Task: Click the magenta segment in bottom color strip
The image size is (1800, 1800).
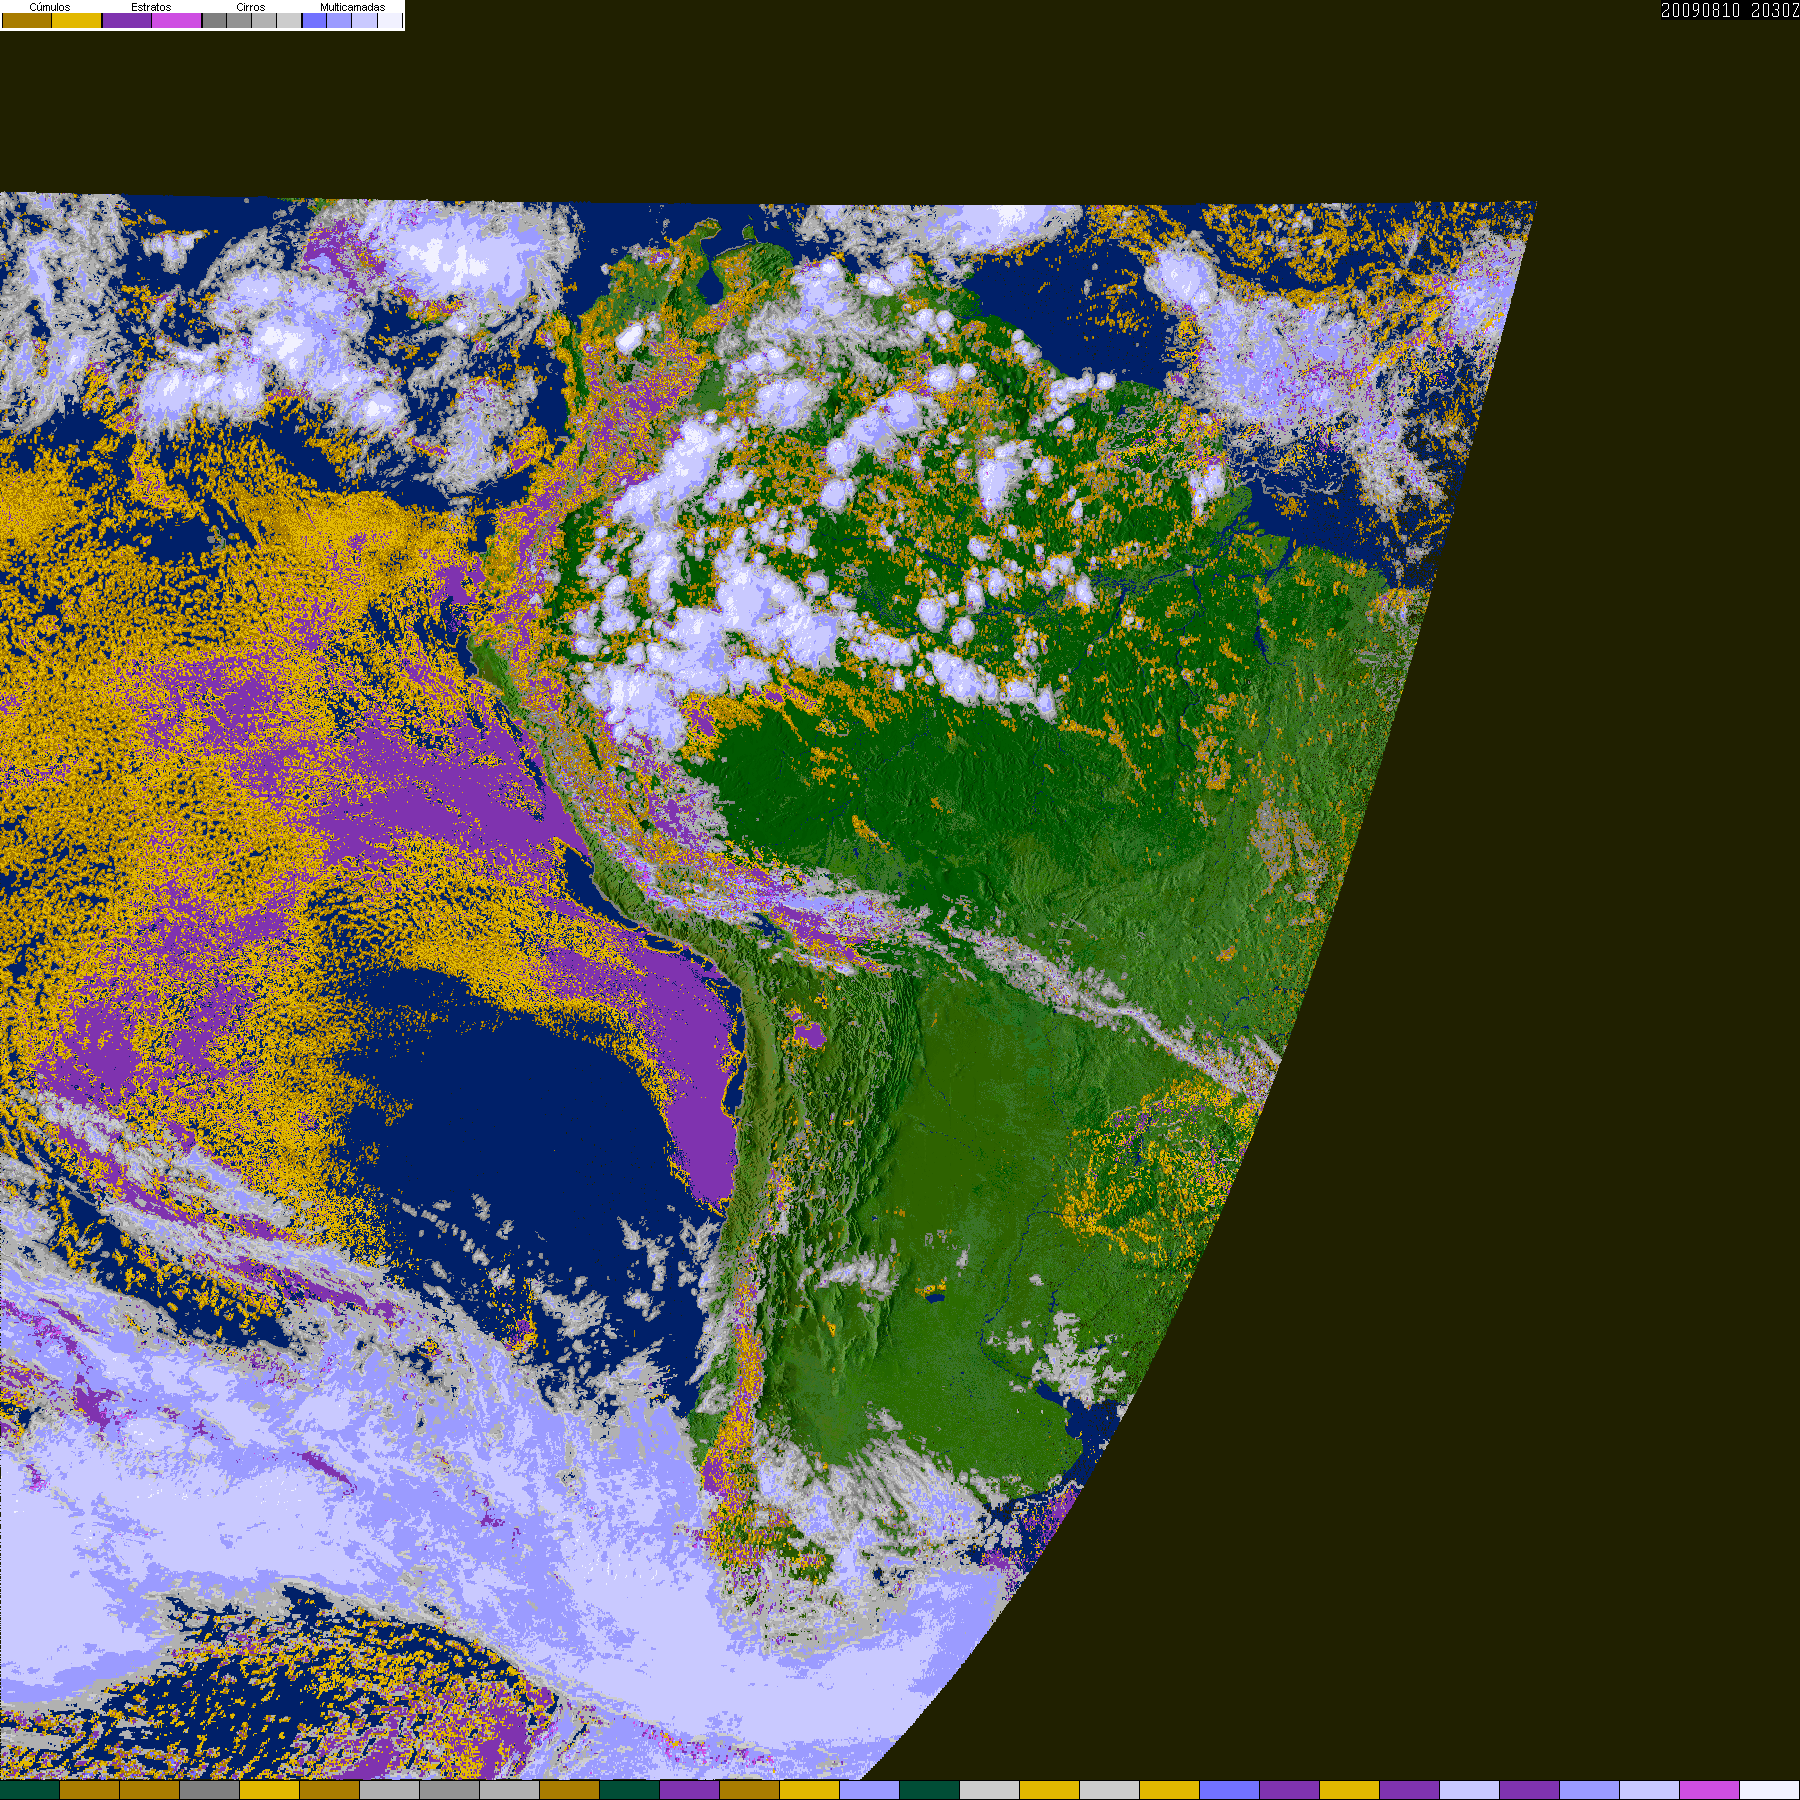Action: tap(1709, 1790)
